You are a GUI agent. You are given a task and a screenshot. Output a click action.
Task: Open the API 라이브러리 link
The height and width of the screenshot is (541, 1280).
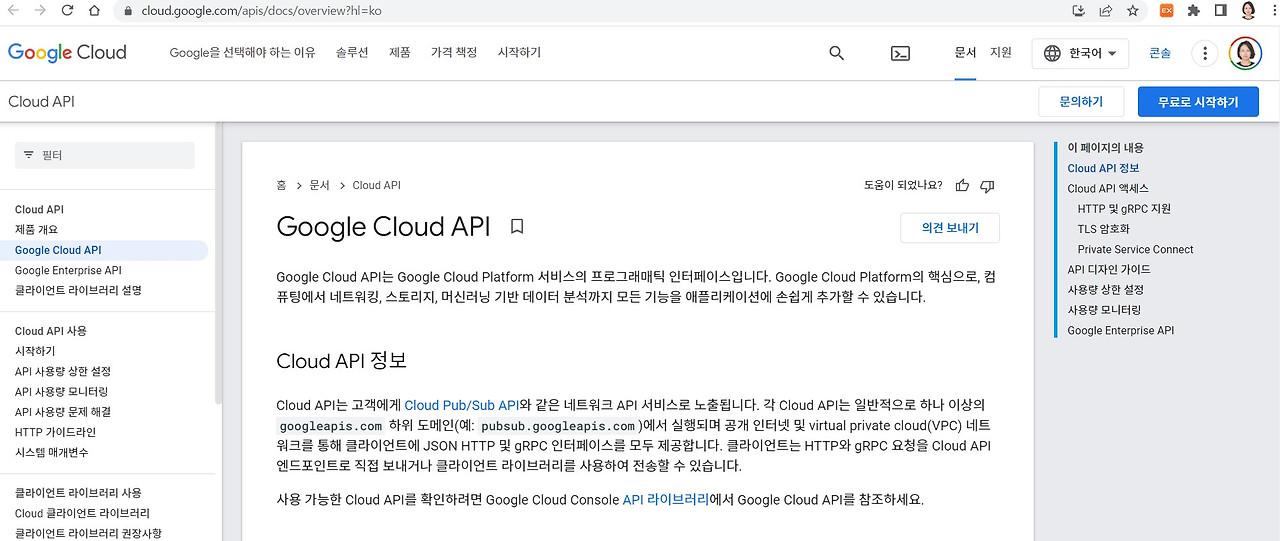point(665,499)
